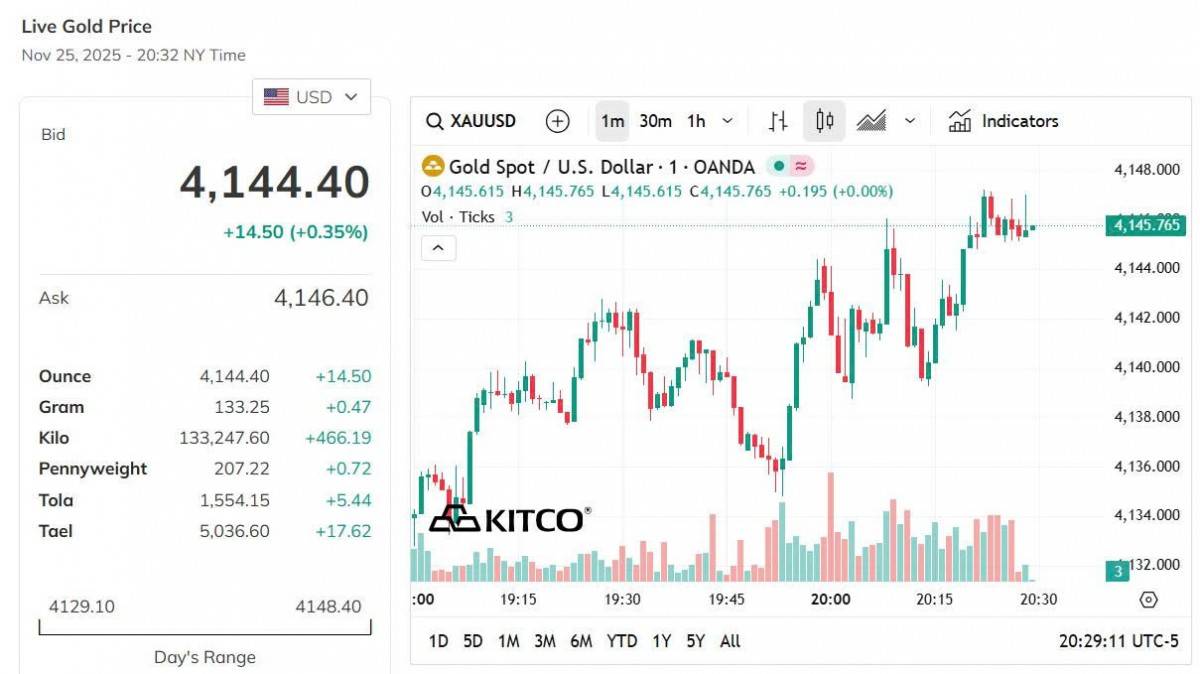Click the add symbol plus icon
The height and width of the screenshot is (674, 1200).
tap(557, 122)
